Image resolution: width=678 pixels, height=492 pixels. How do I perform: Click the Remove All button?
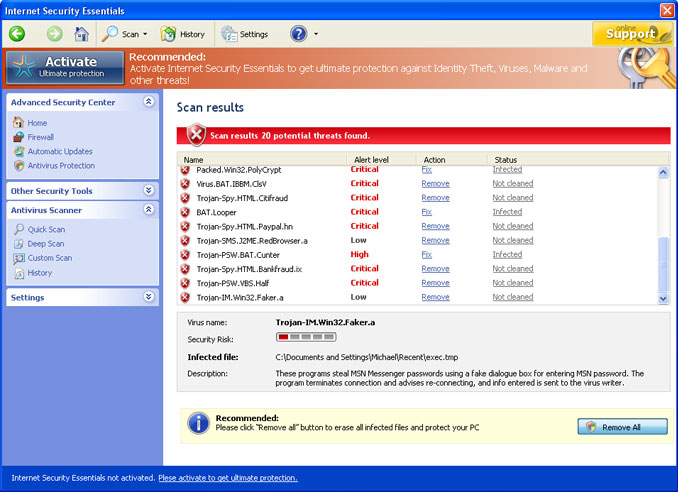pyautogui.click(x=622, y=427)
